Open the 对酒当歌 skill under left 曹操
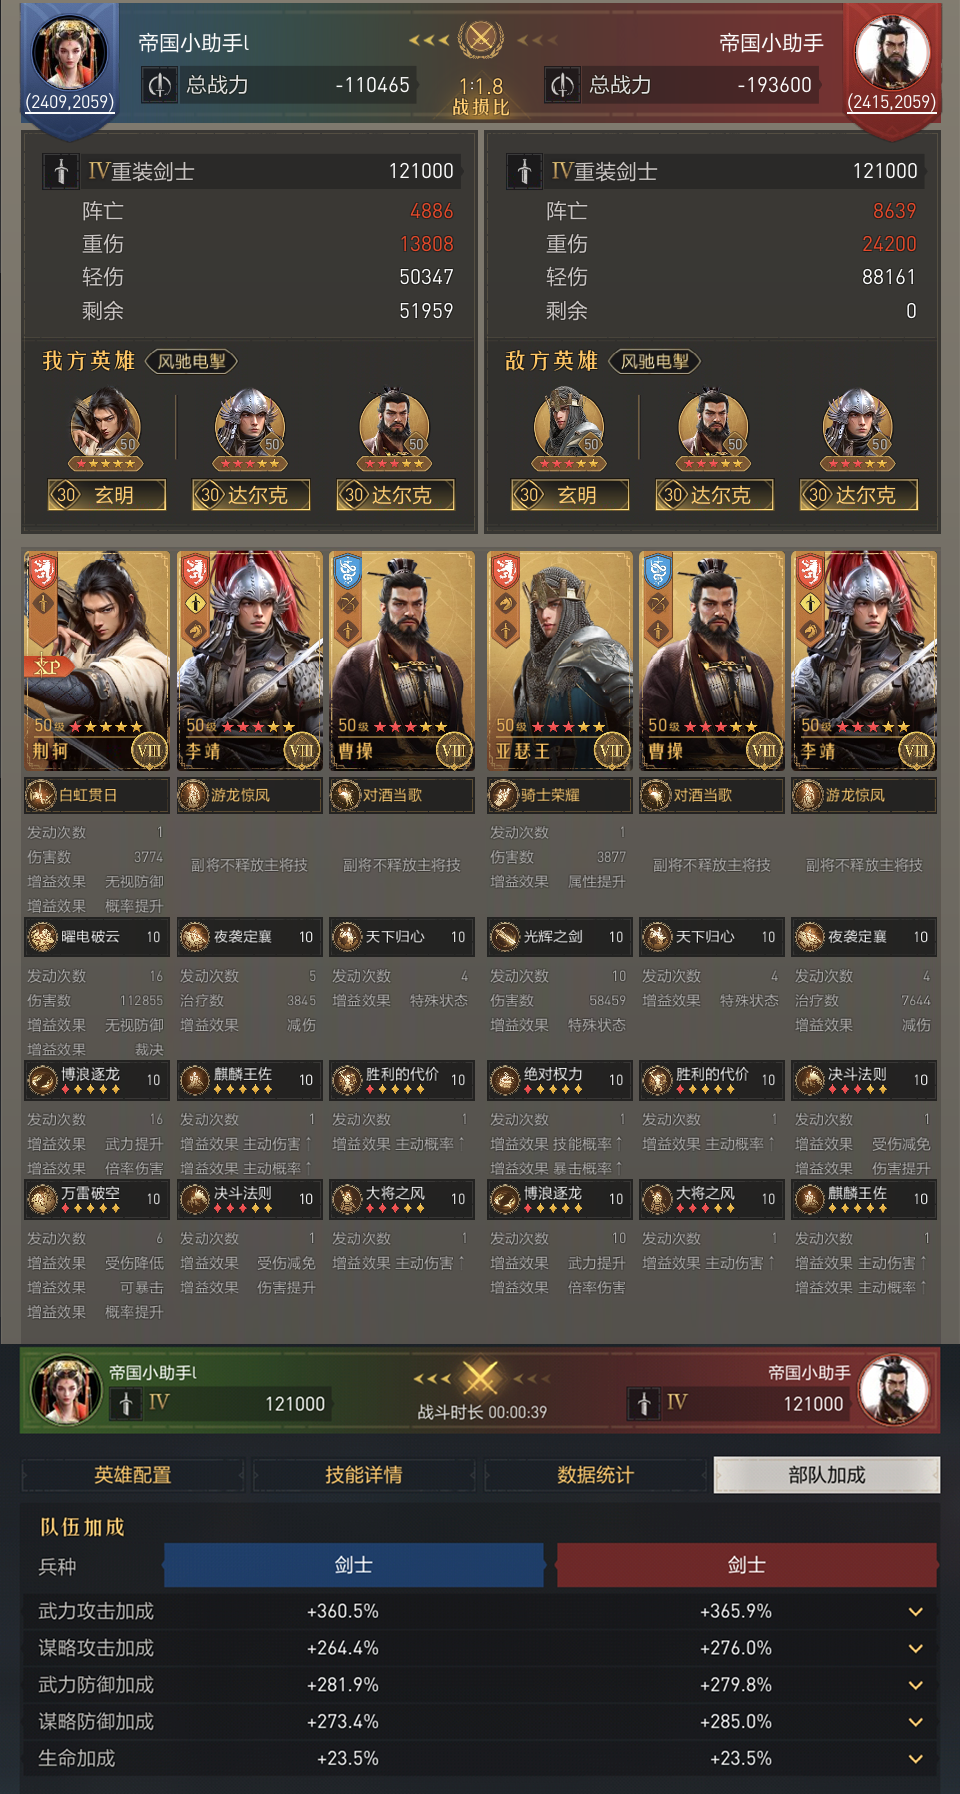The width and height of the screenshot is (960, 1794). tap(346, 796)
